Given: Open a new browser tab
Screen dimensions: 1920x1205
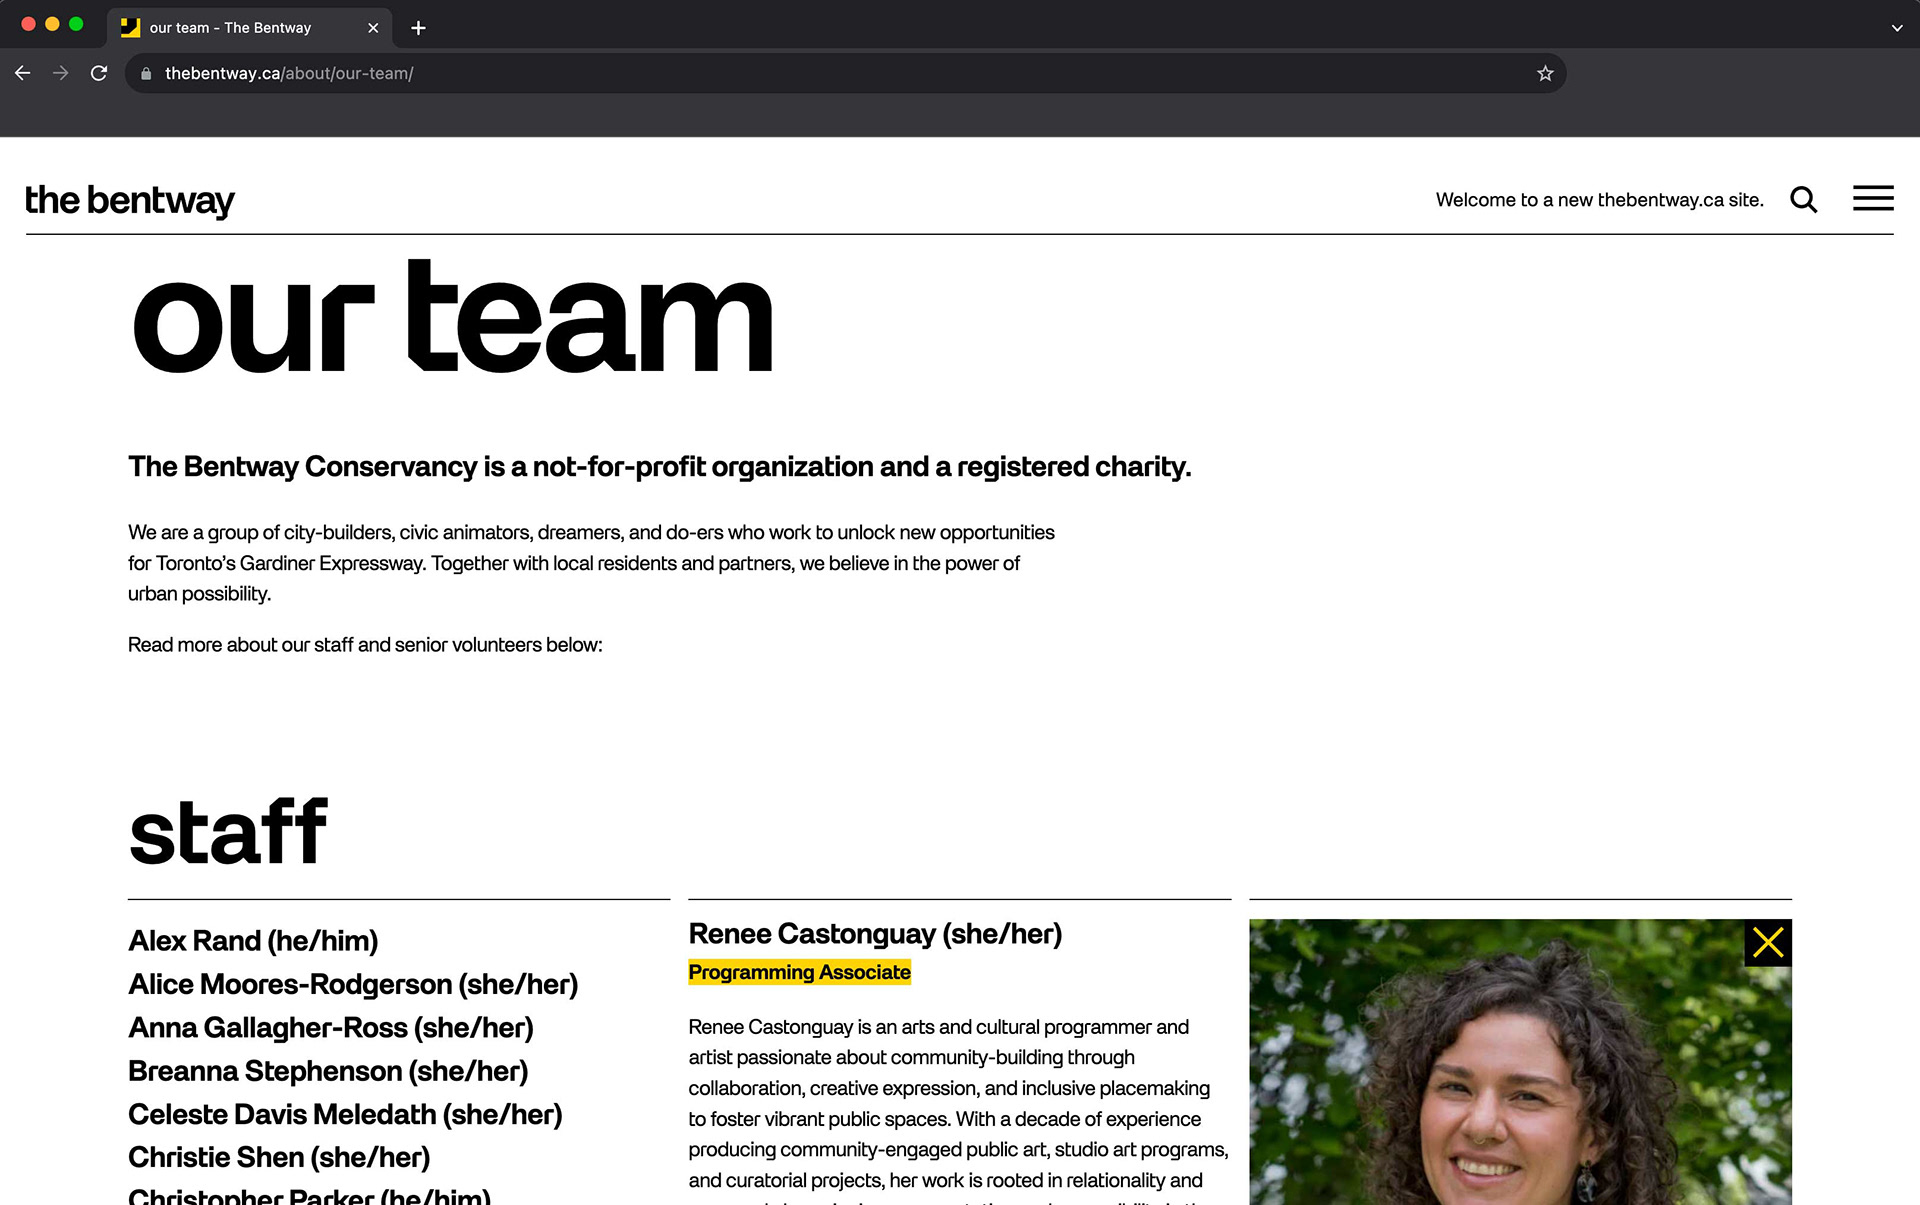Looking at the screenshot, I should [x=418, y=28].
